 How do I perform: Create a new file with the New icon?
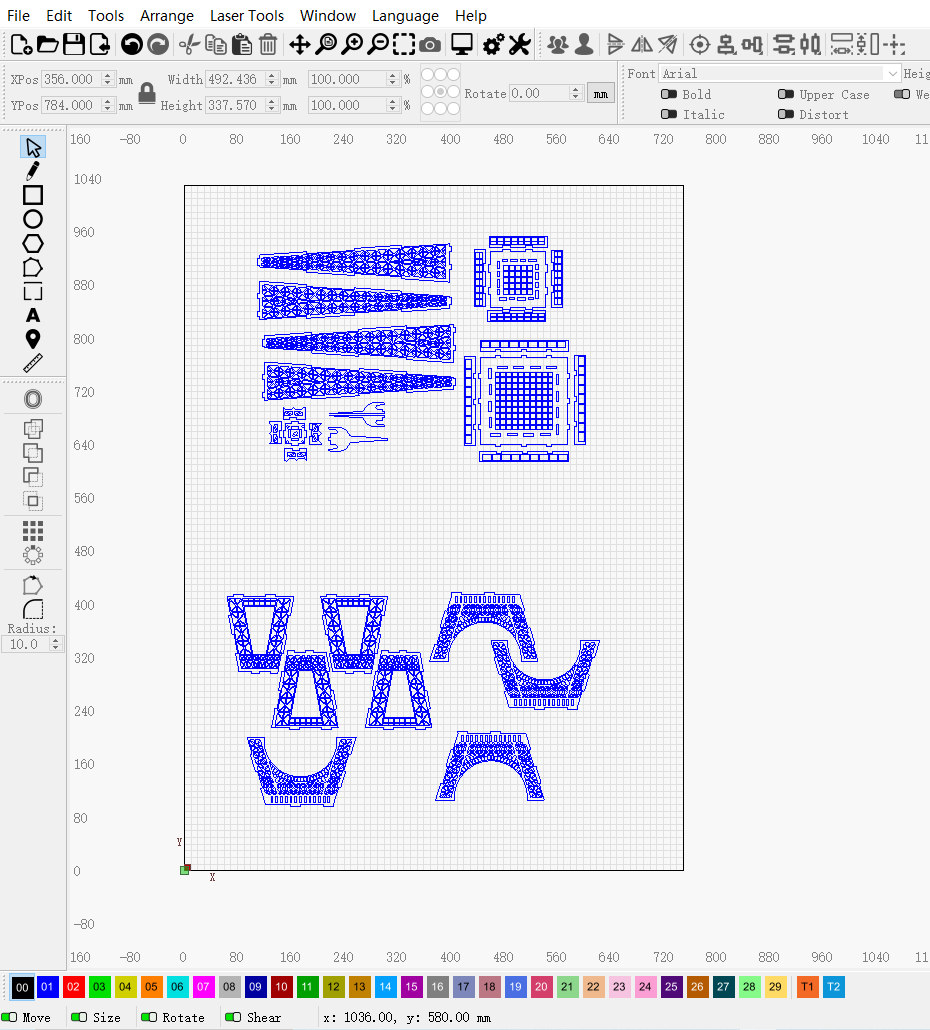[x=22, y=45]
